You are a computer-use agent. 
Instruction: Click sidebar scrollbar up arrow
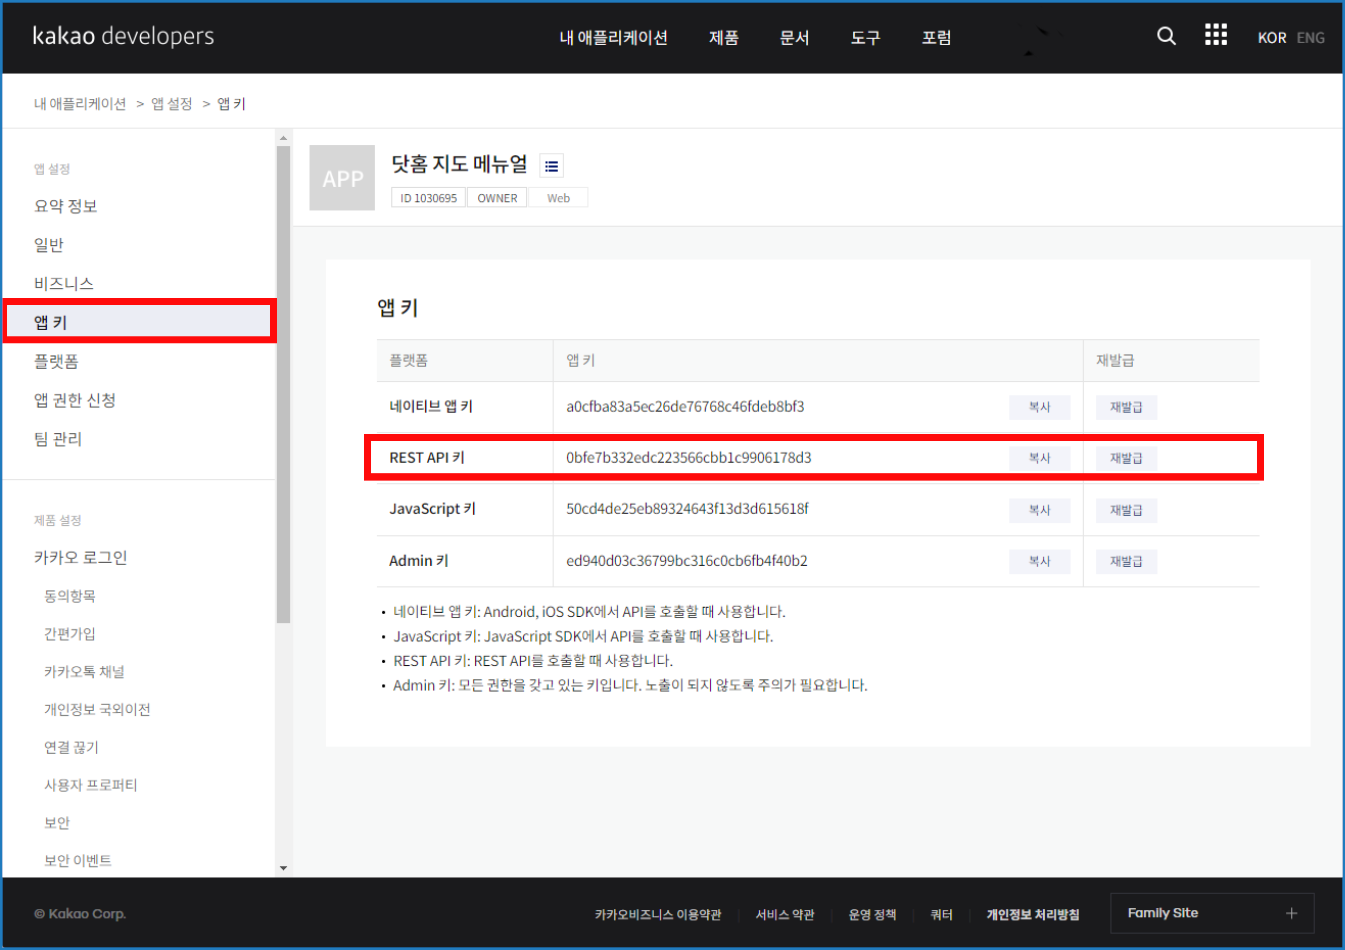(x=283, y=138)
